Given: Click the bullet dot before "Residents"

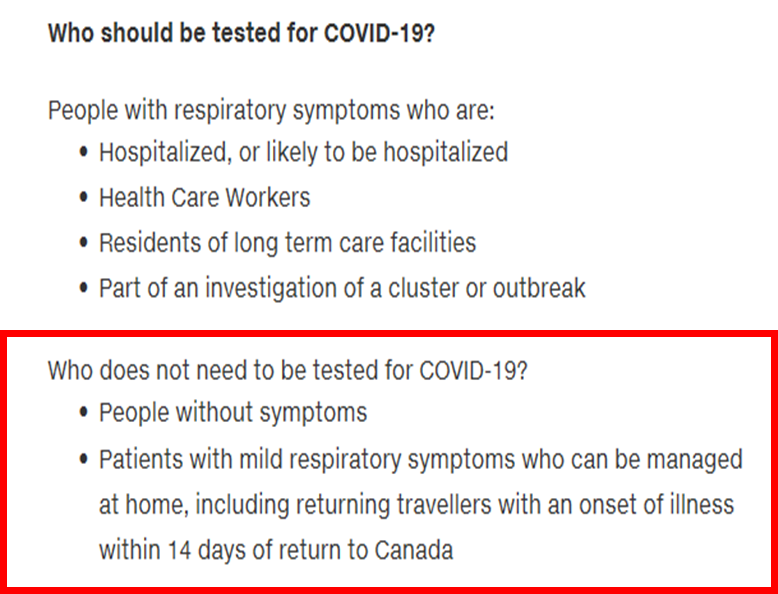Looking at the screenshot, I should pyautogui.click(x=84, y=243).
